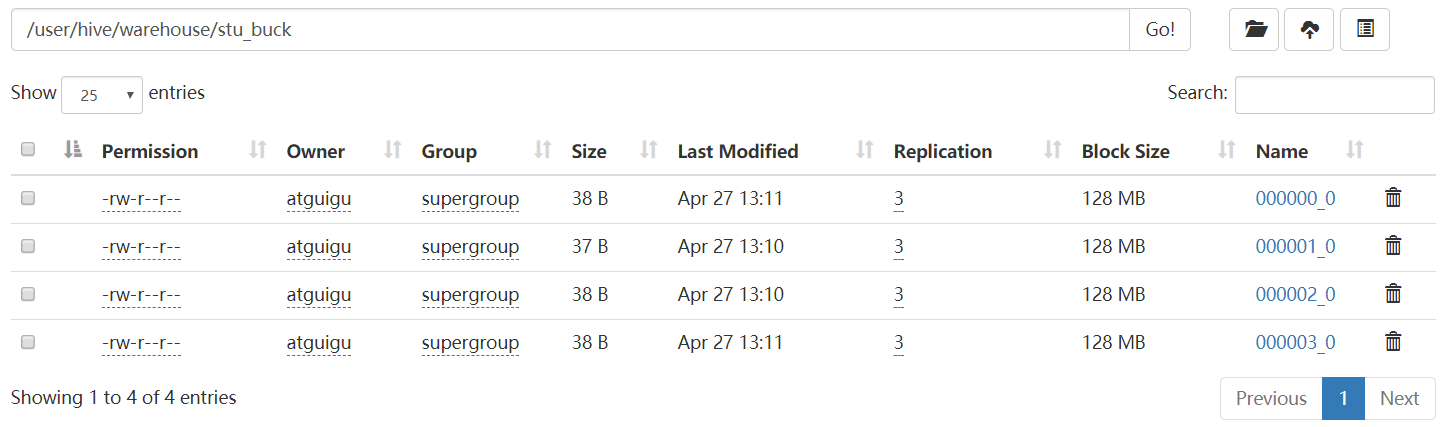Click the upload files cloud icon

click(1309, 30)
